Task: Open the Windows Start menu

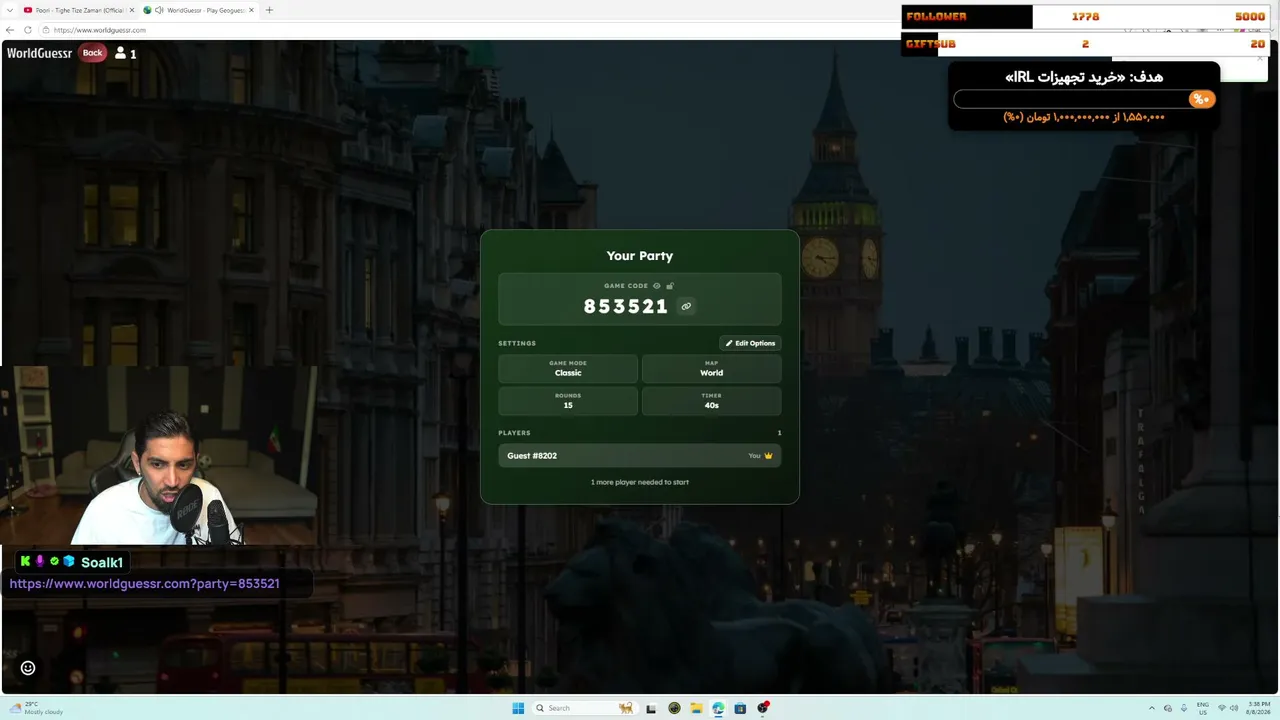Action: point(518,708)
